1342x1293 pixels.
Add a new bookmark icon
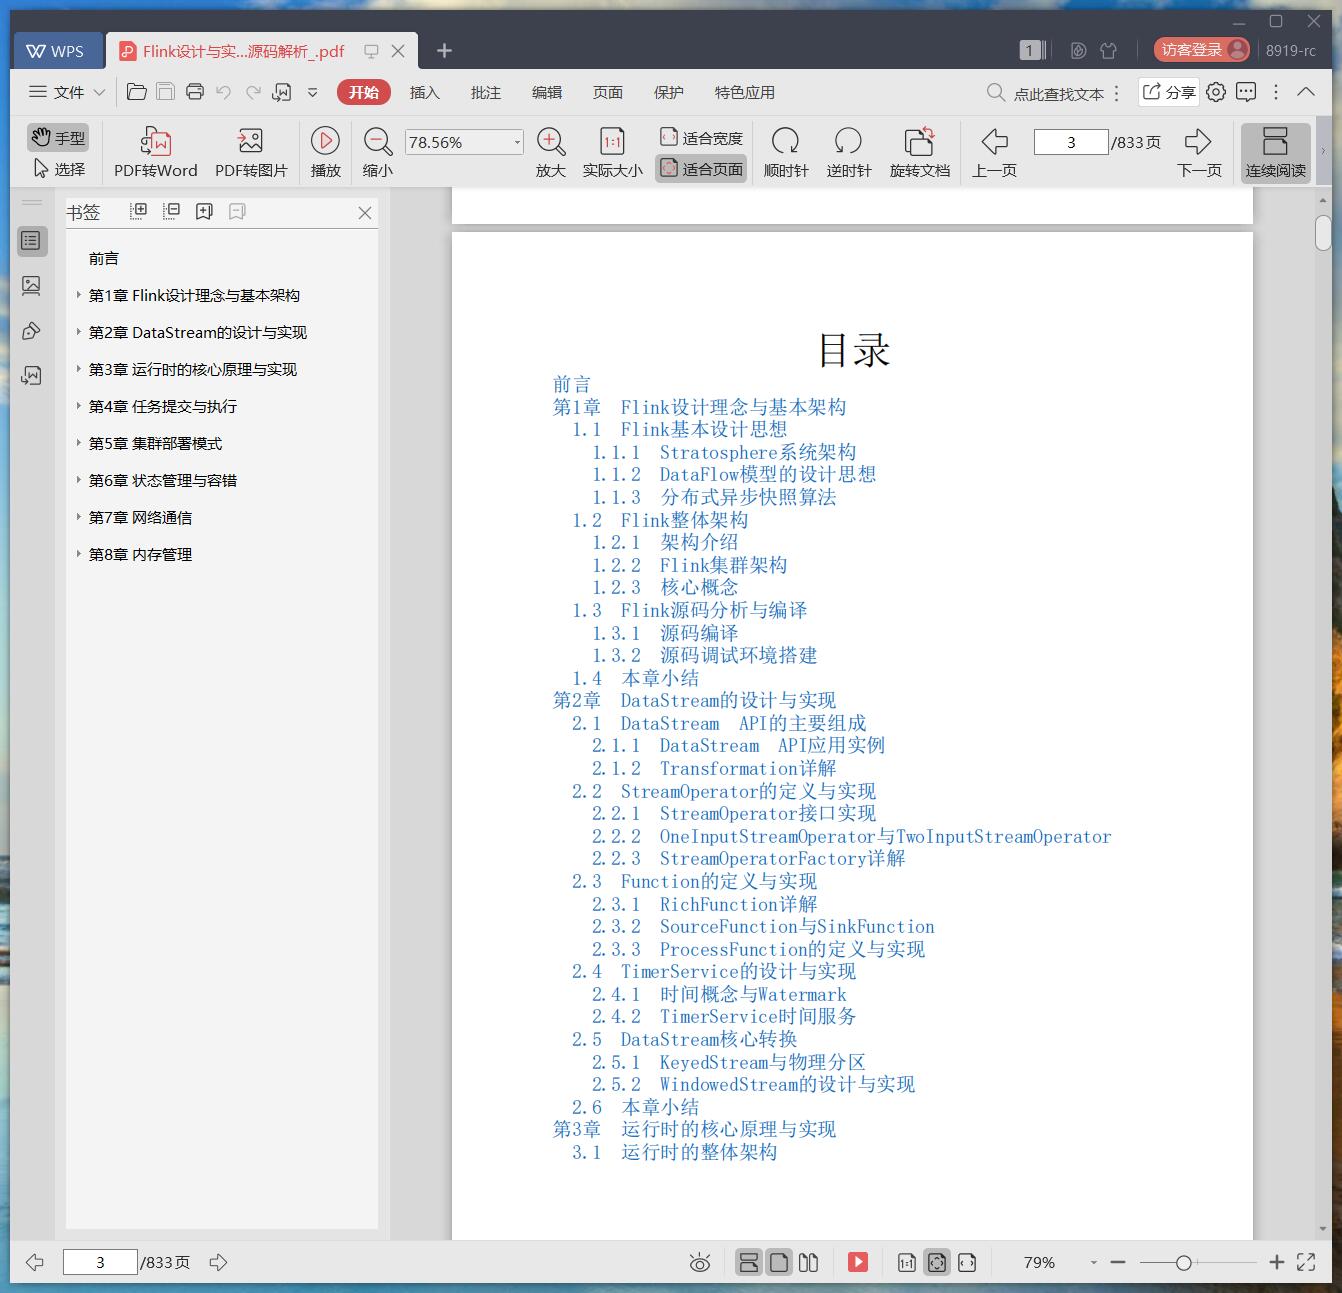[204, 211]
